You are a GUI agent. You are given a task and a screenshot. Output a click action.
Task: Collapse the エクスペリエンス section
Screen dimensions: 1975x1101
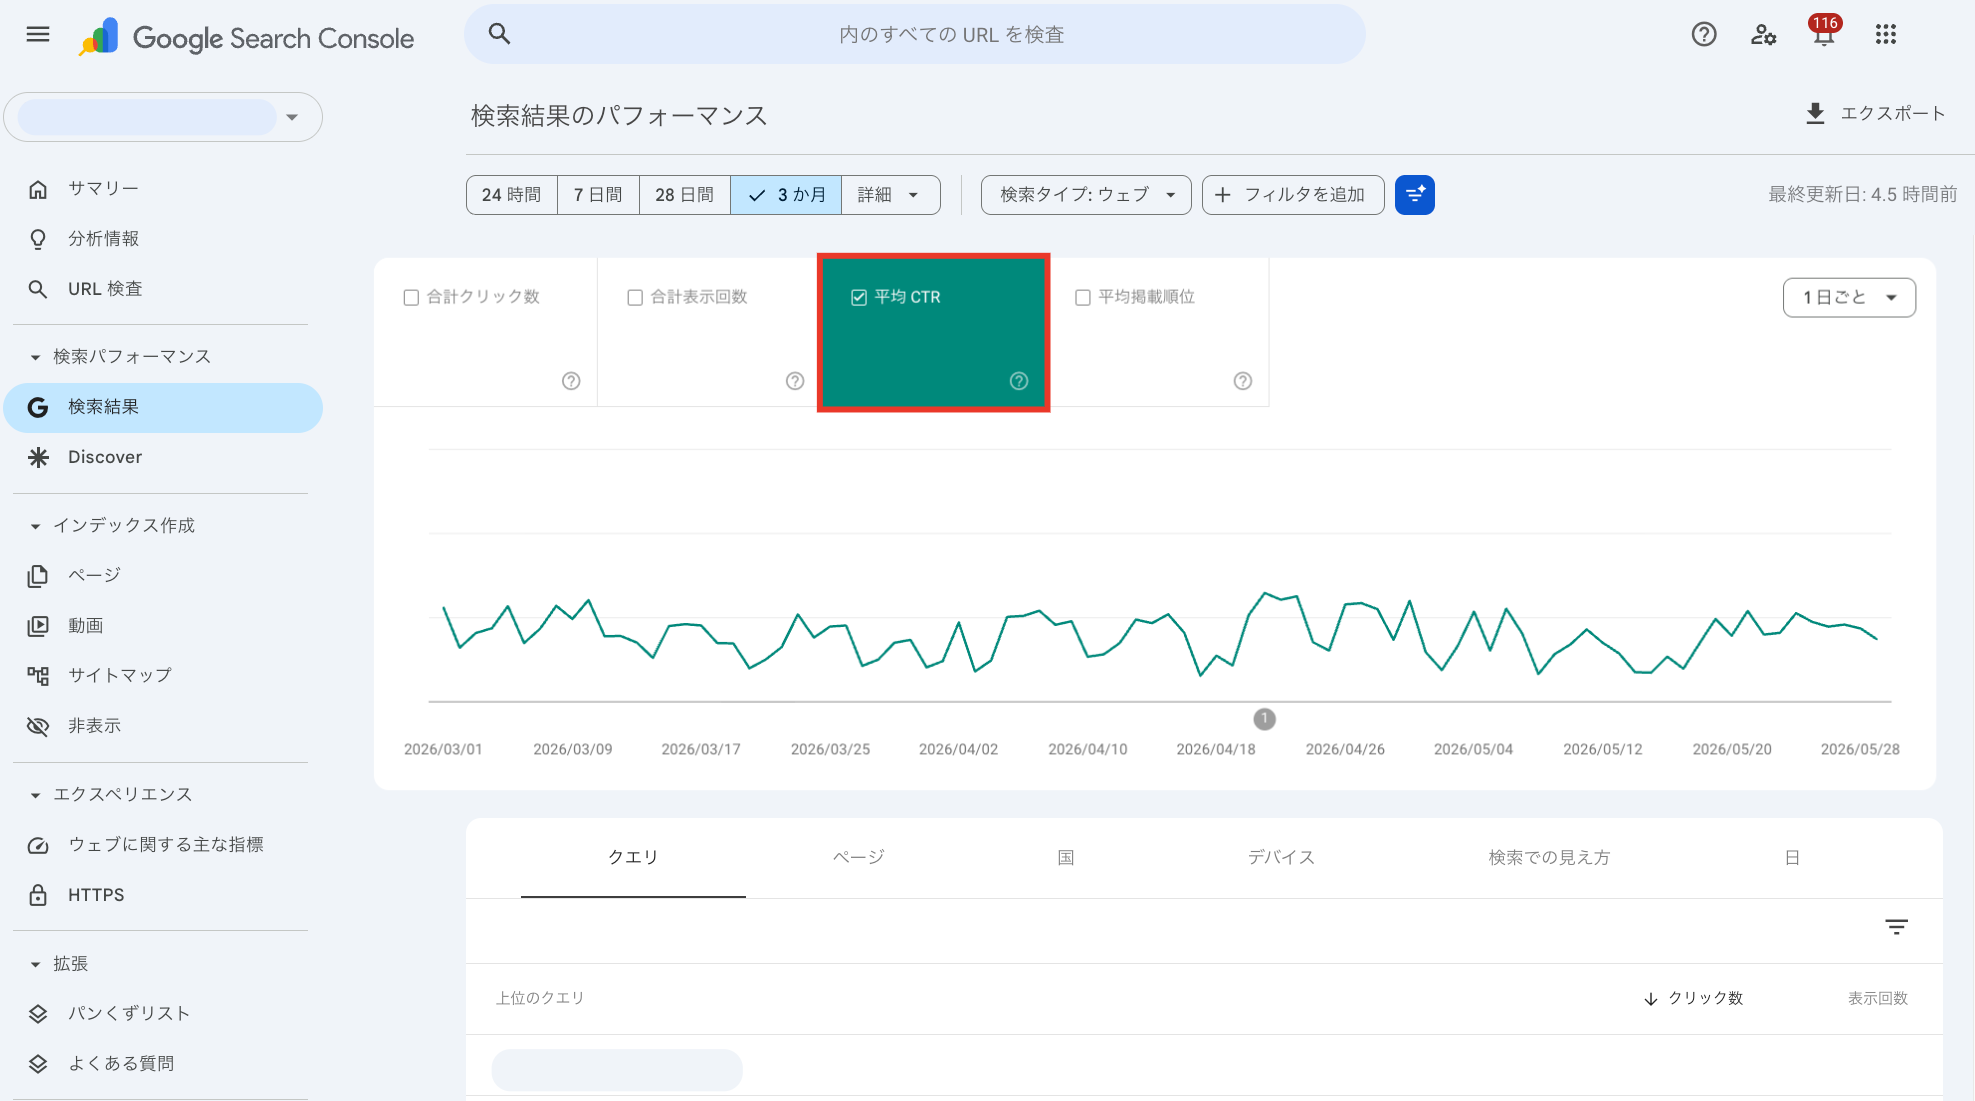(x=35, y=795)
